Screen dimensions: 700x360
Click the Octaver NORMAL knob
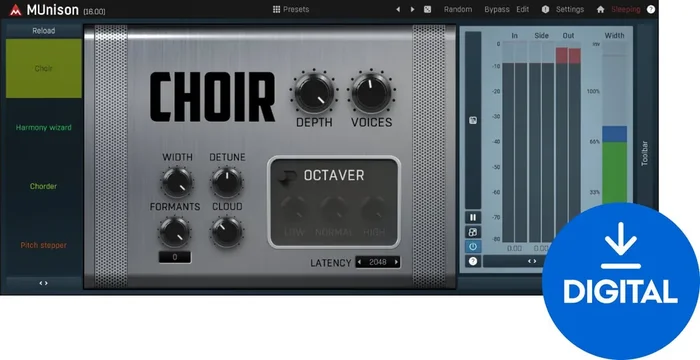[334, 209]
